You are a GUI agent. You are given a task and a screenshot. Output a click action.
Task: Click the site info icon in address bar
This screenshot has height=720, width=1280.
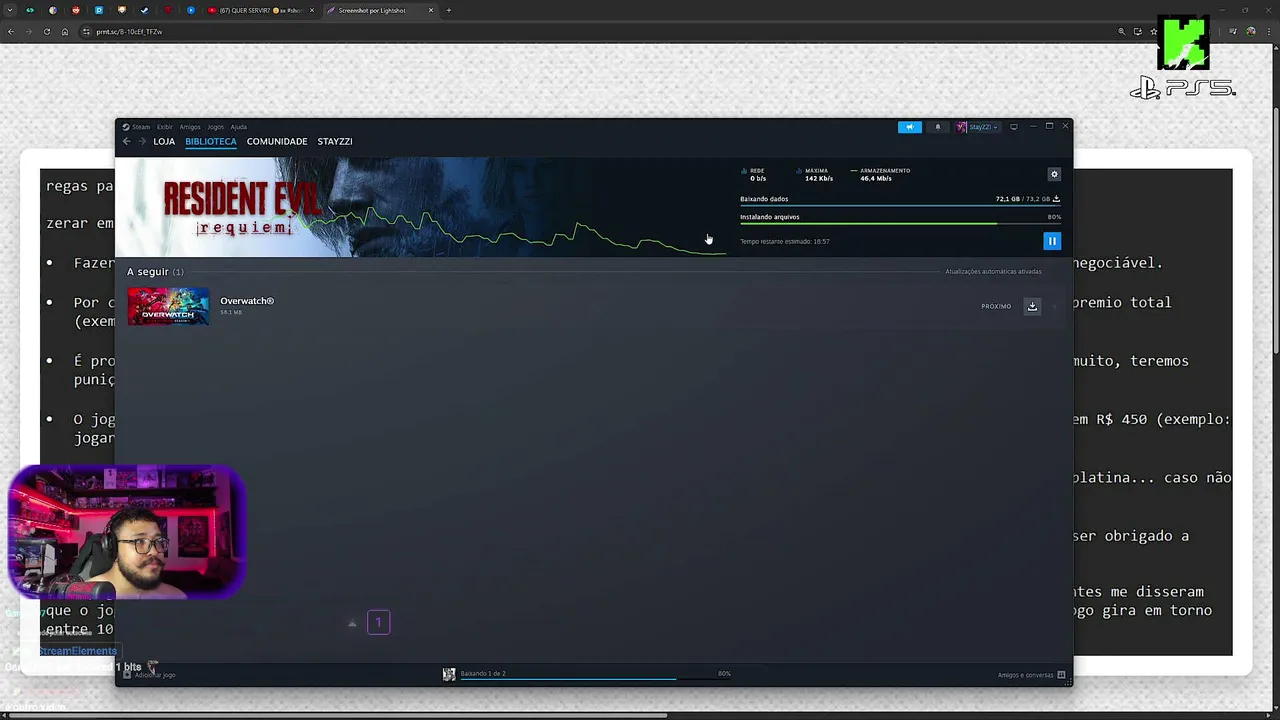(x=86, y=31)
